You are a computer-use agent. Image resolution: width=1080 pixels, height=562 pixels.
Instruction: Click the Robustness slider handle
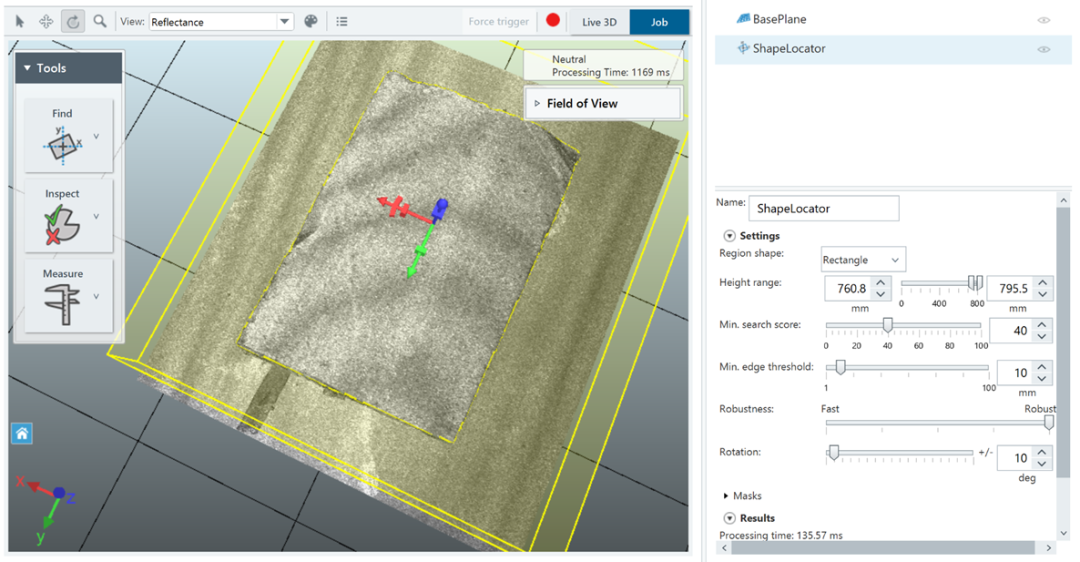click(1048, 423)
